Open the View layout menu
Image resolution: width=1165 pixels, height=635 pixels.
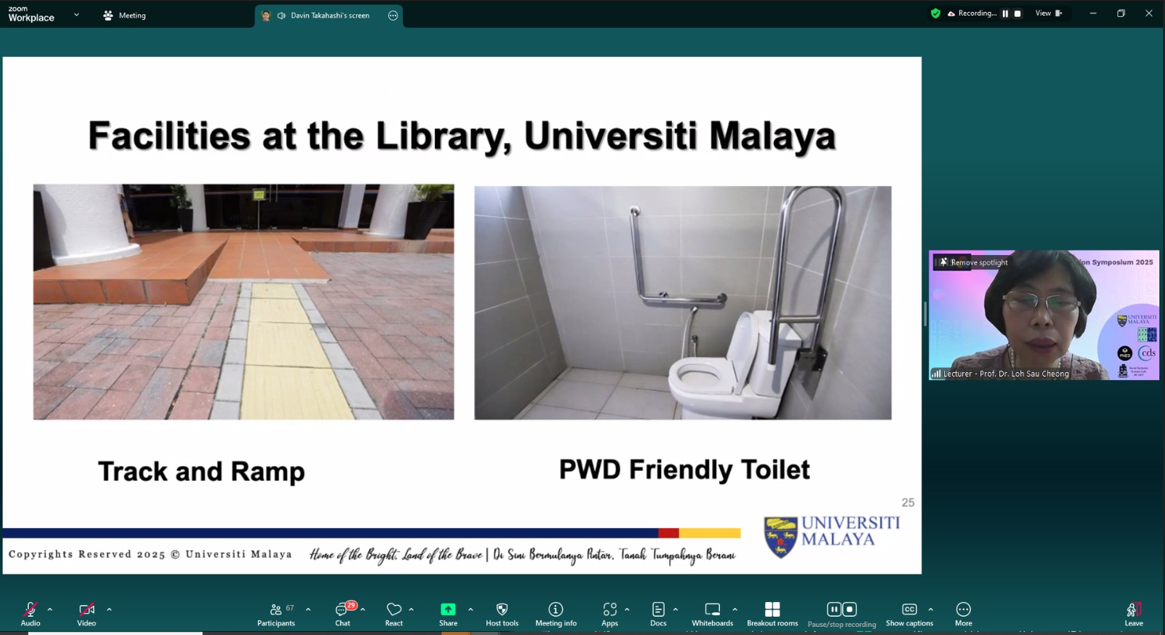click(1048, 14)
